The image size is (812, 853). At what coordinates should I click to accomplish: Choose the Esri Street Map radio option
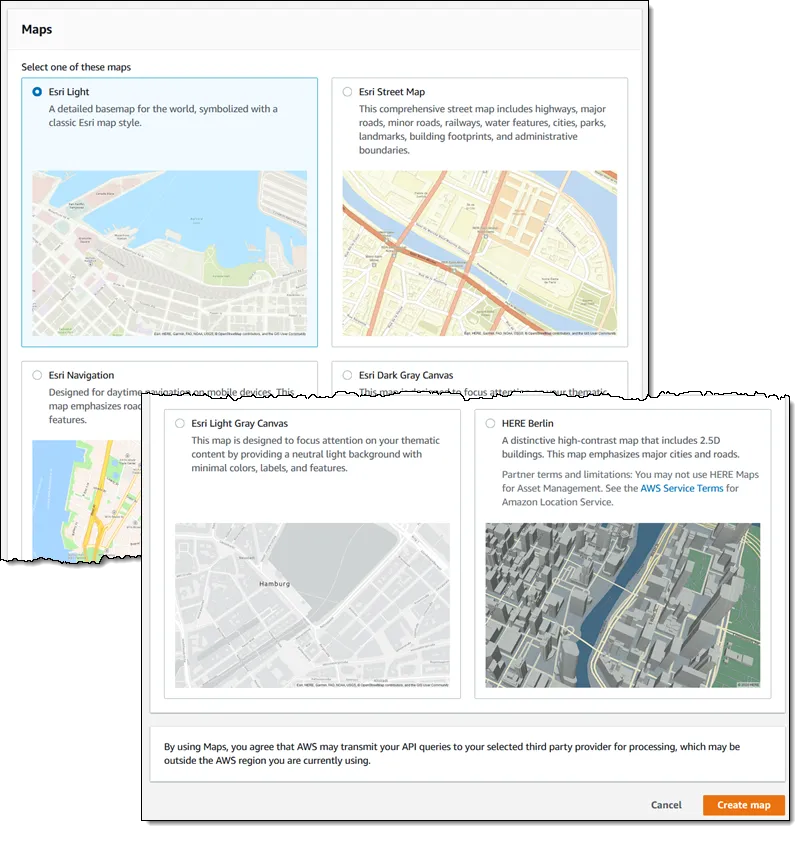[x=347, y=92]
